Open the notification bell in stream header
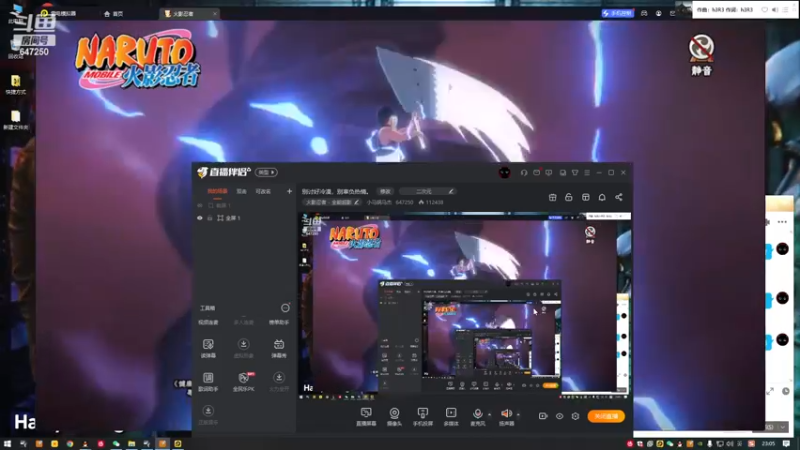The image size is (800, 450). (602, 197)
